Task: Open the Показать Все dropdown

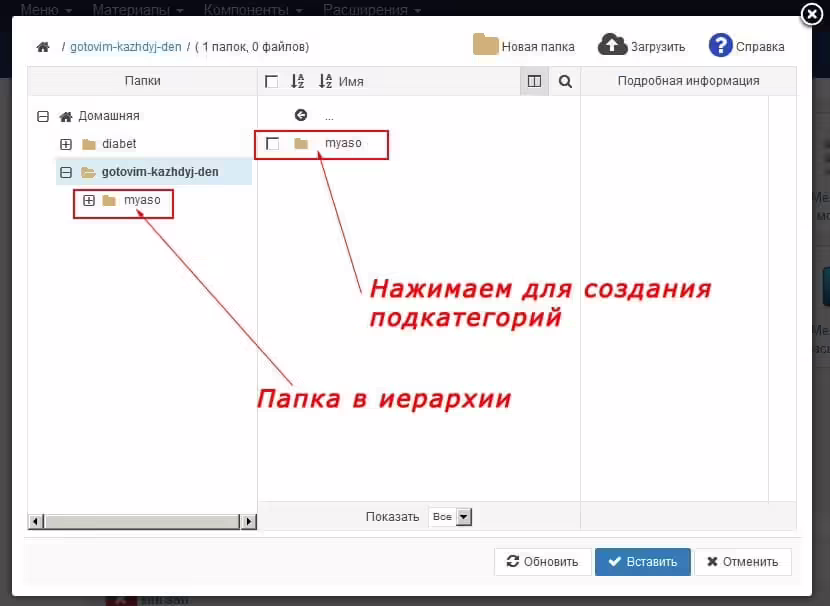Action: tap(450, 517)
